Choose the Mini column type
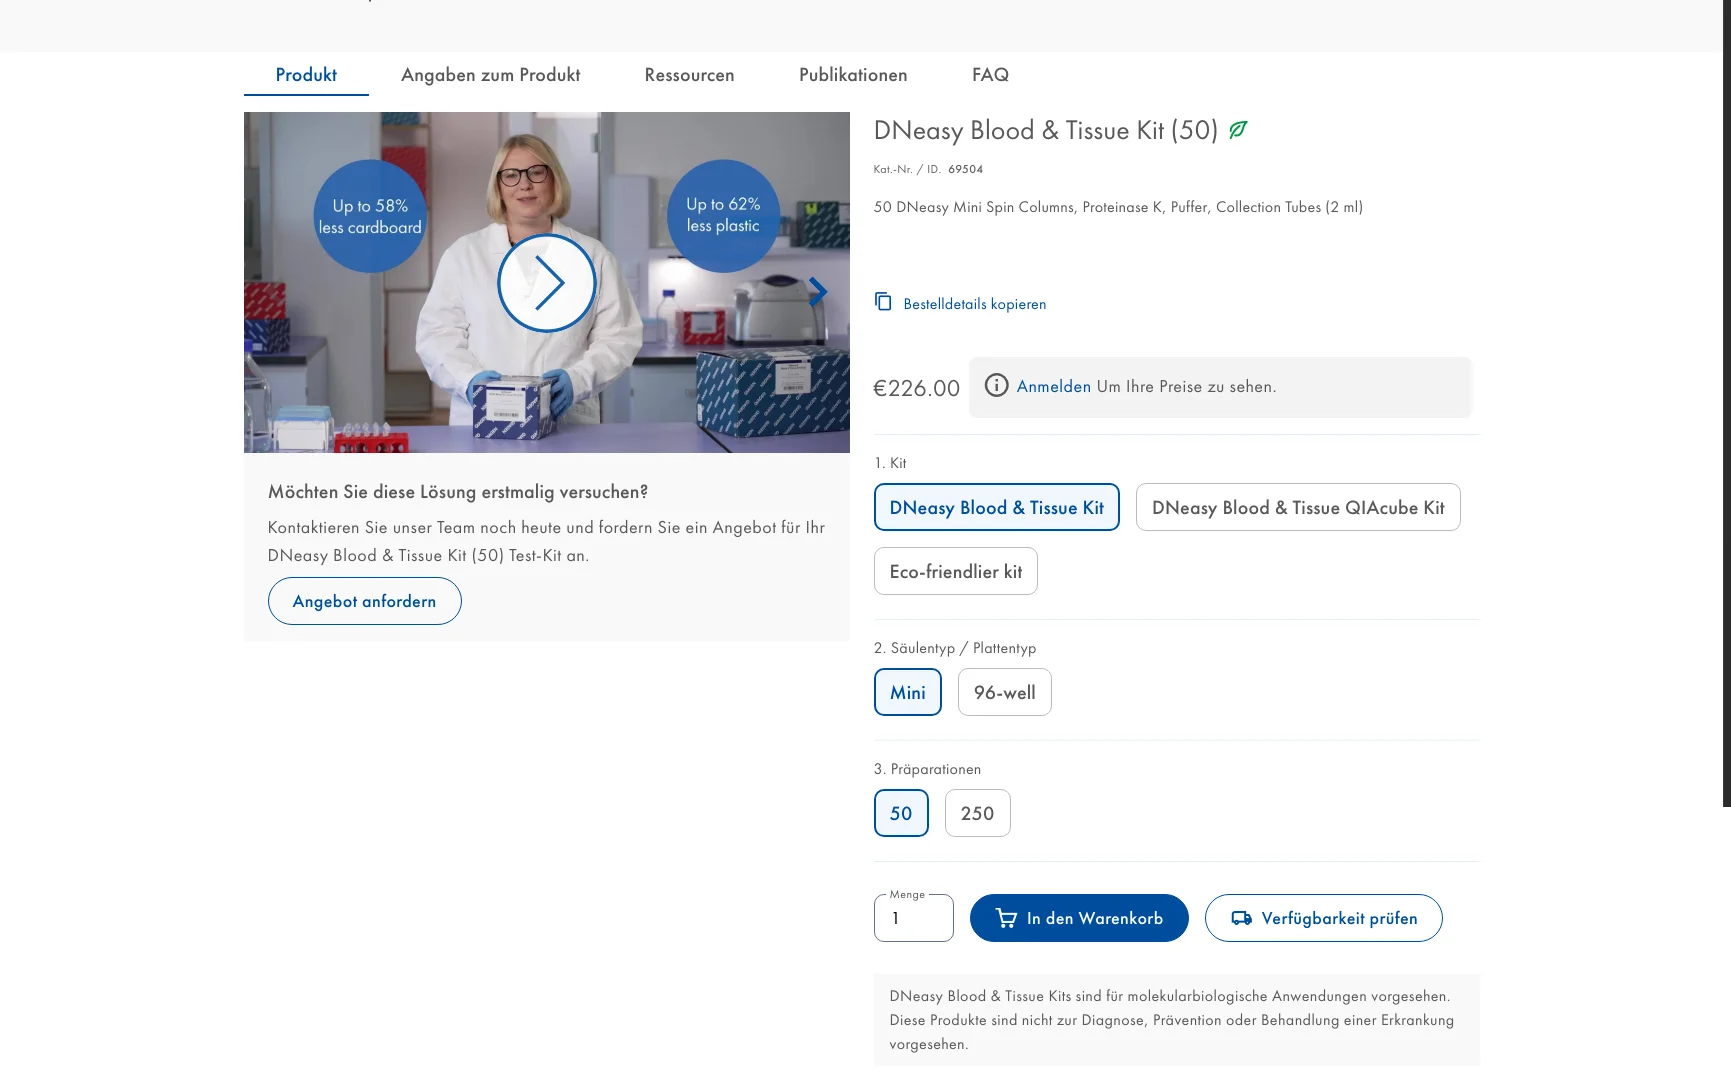Viewport: 1731px width, 1082px height. (908, 692)
